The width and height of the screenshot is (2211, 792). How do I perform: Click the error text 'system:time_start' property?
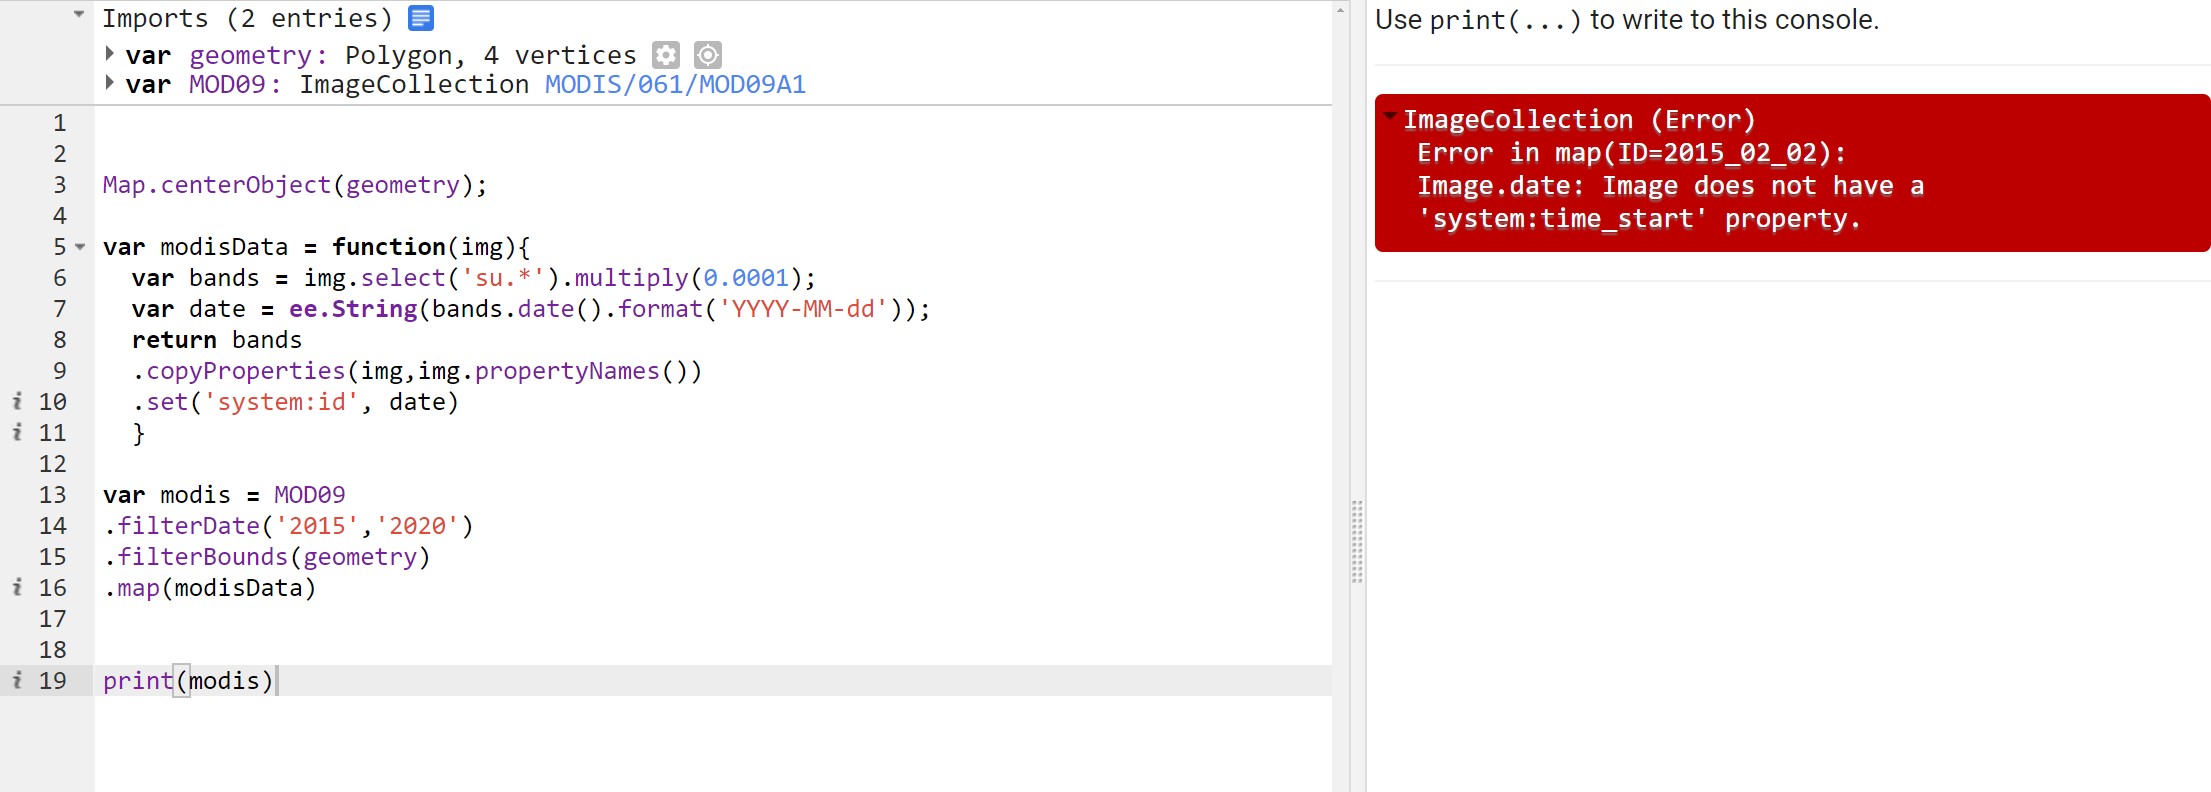pos(1638,219)
